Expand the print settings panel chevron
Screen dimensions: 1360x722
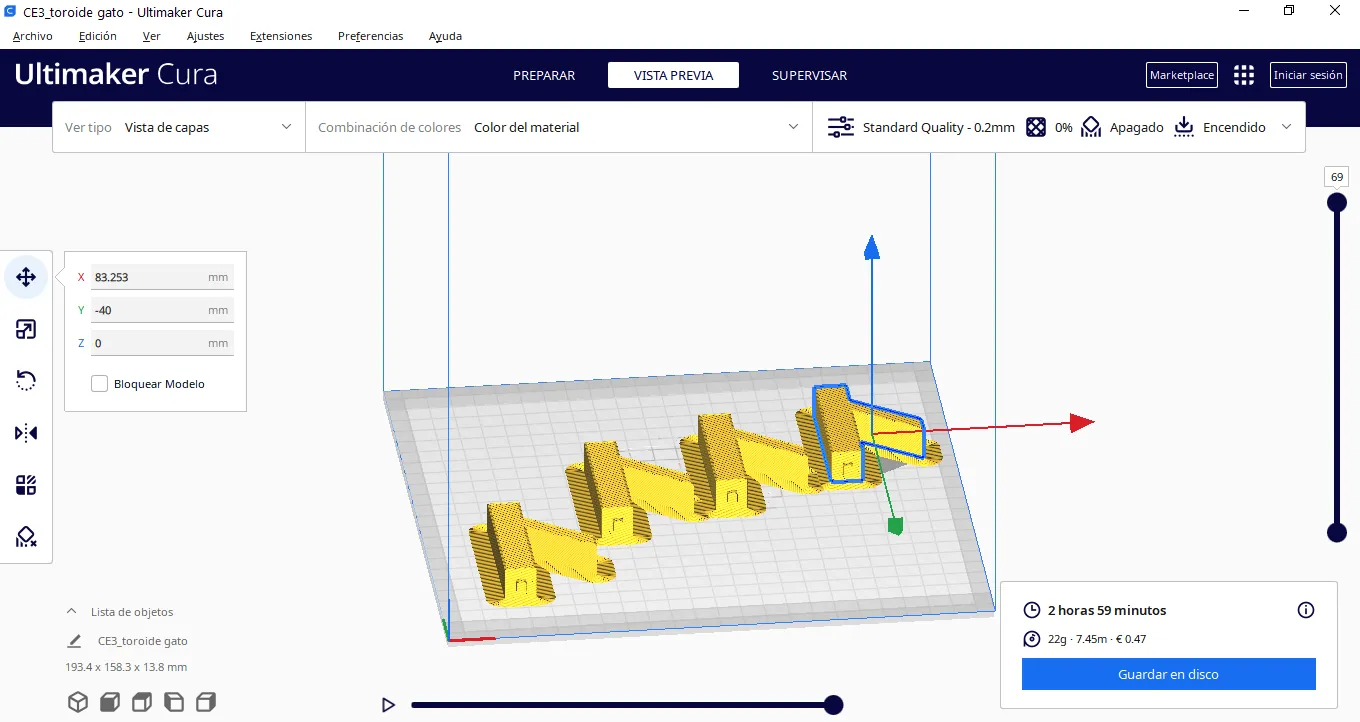(1286, 127)
